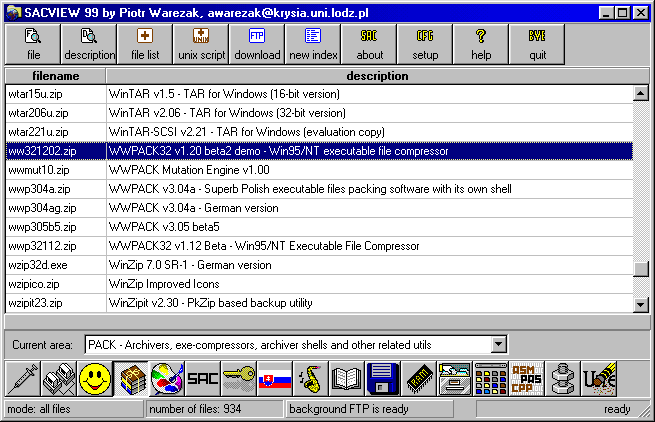Load a new index
Viewport: 655px width, 422px height.
click(x=313, y=44)
